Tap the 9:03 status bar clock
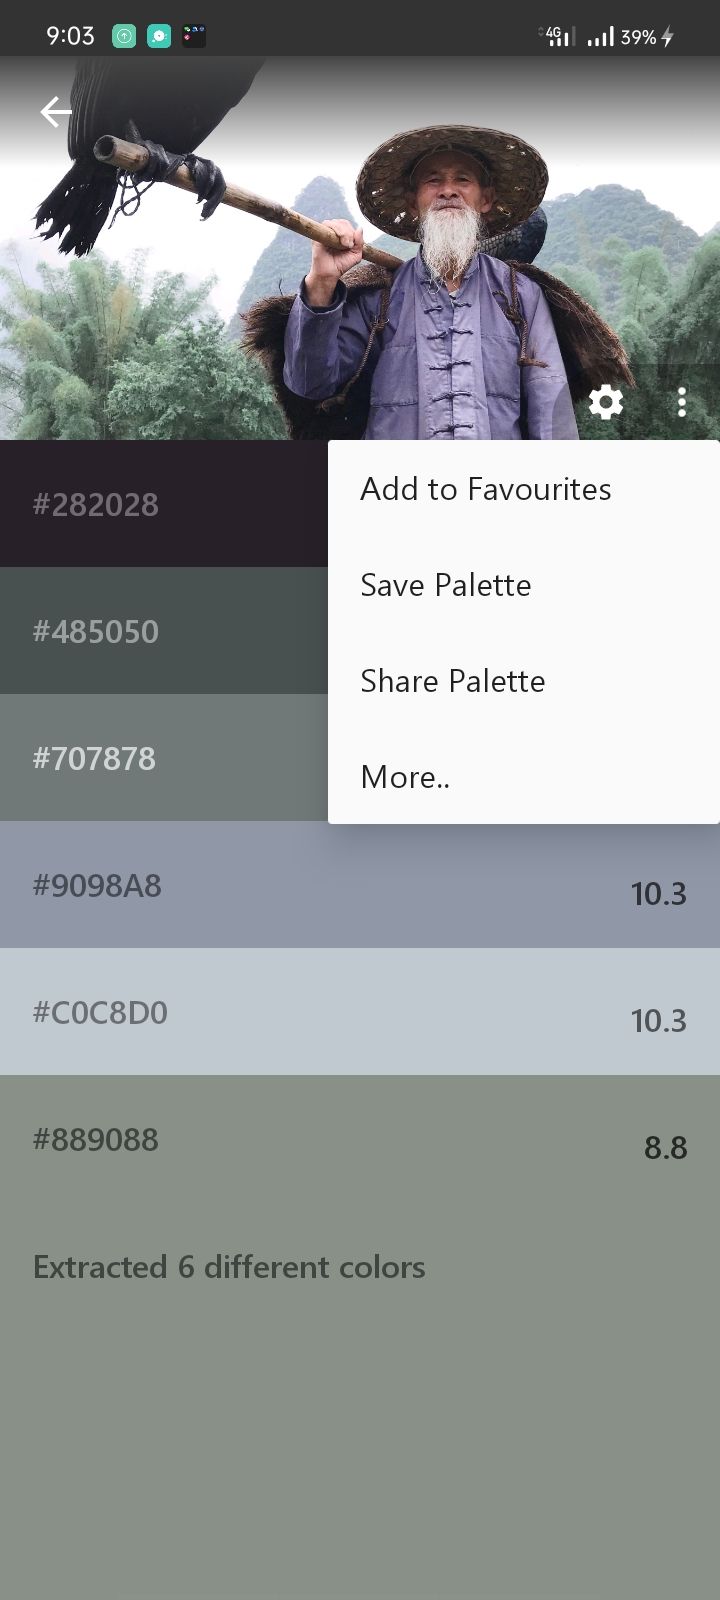The width and height of the screenshot is (720, 1600). pos(70,36)
